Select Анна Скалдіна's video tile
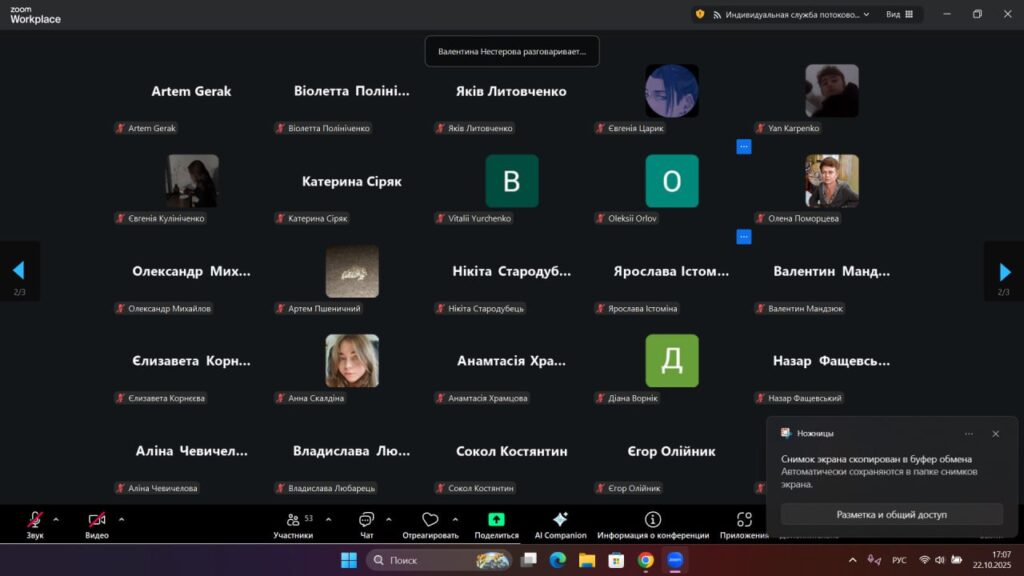The image size is (1024, 576). (352, 361)
